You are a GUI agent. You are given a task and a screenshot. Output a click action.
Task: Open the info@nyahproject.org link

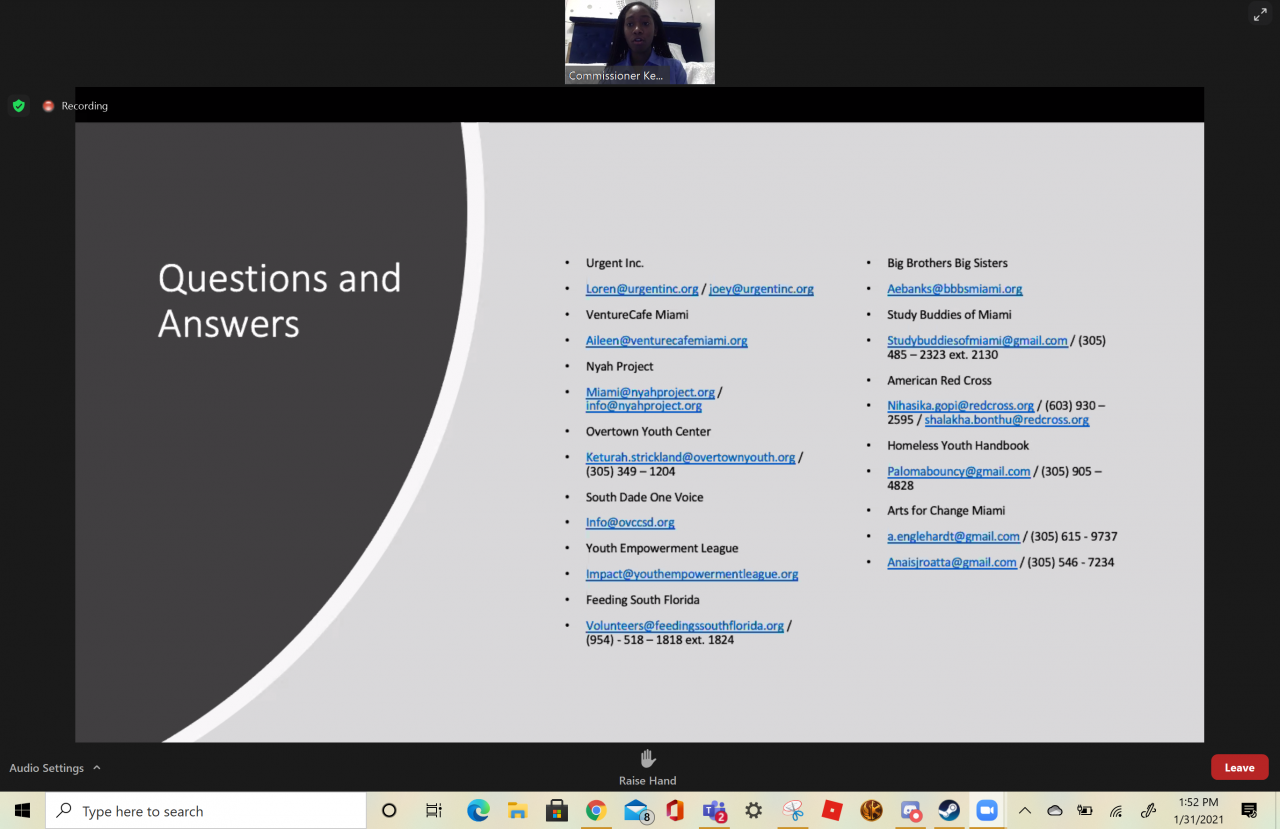click(644, 406)
